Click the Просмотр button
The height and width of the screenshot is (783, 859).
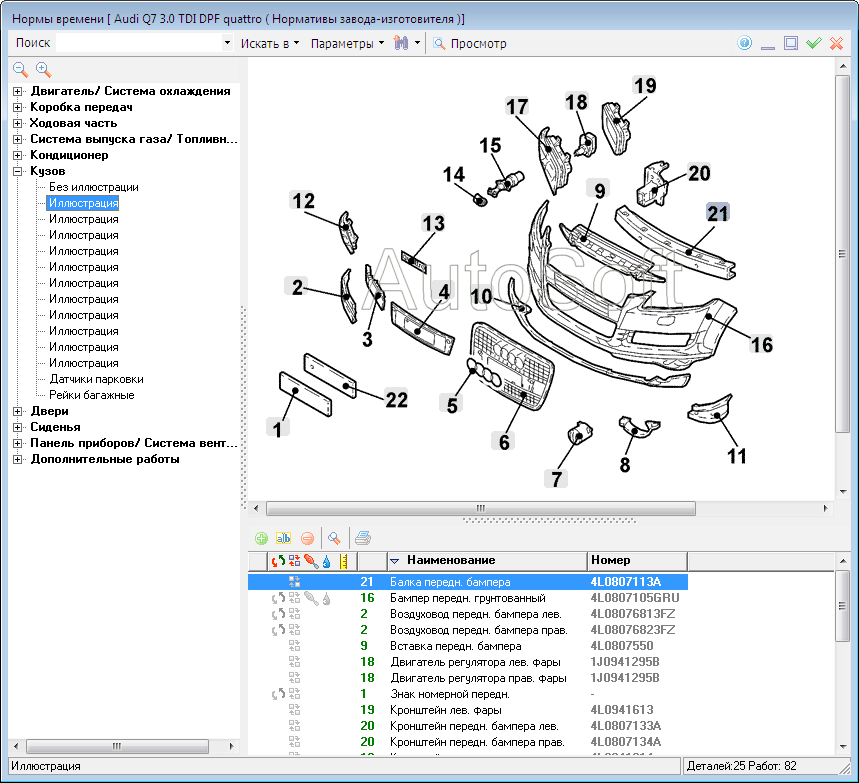(470, 43)
